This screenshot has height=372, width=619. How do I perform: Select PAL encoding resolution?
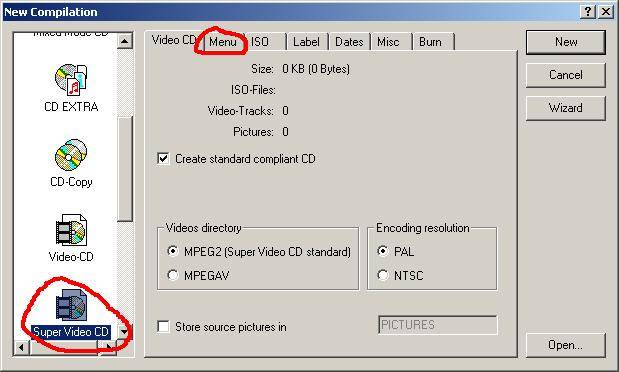click(x=383, y=251)
